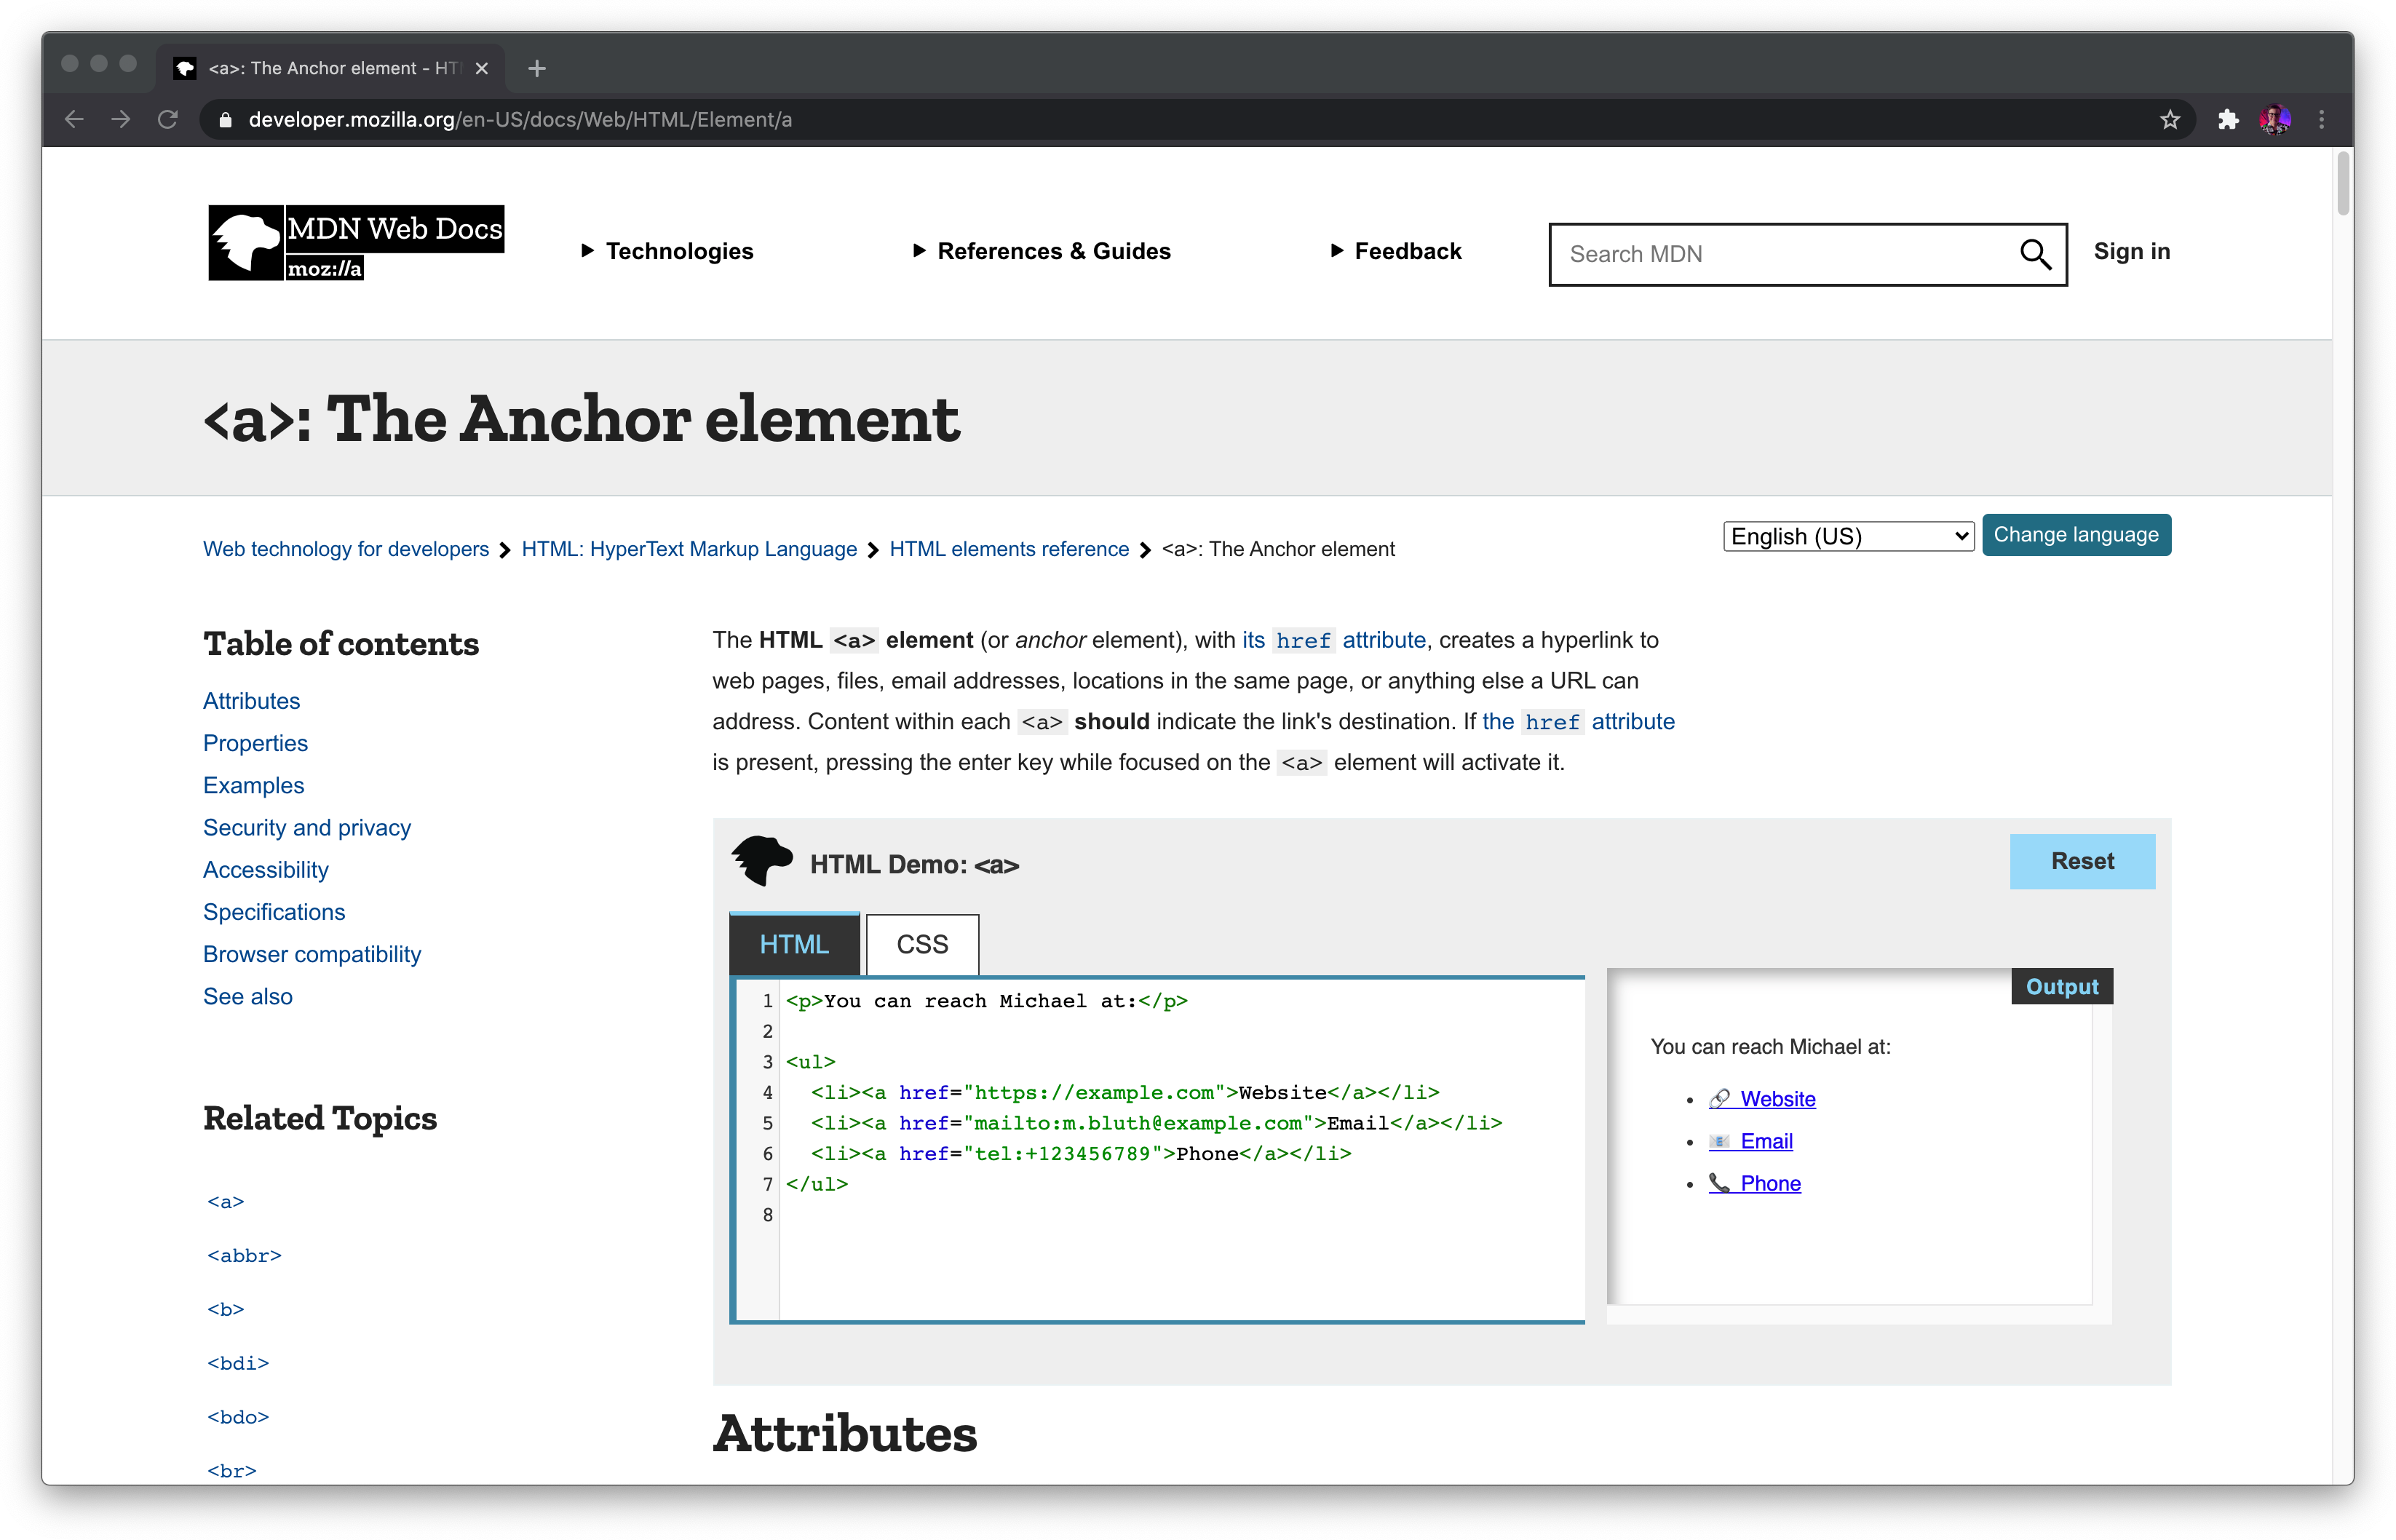
Task: Click the MDN Web Docs logo
Action: coord(355,243)
